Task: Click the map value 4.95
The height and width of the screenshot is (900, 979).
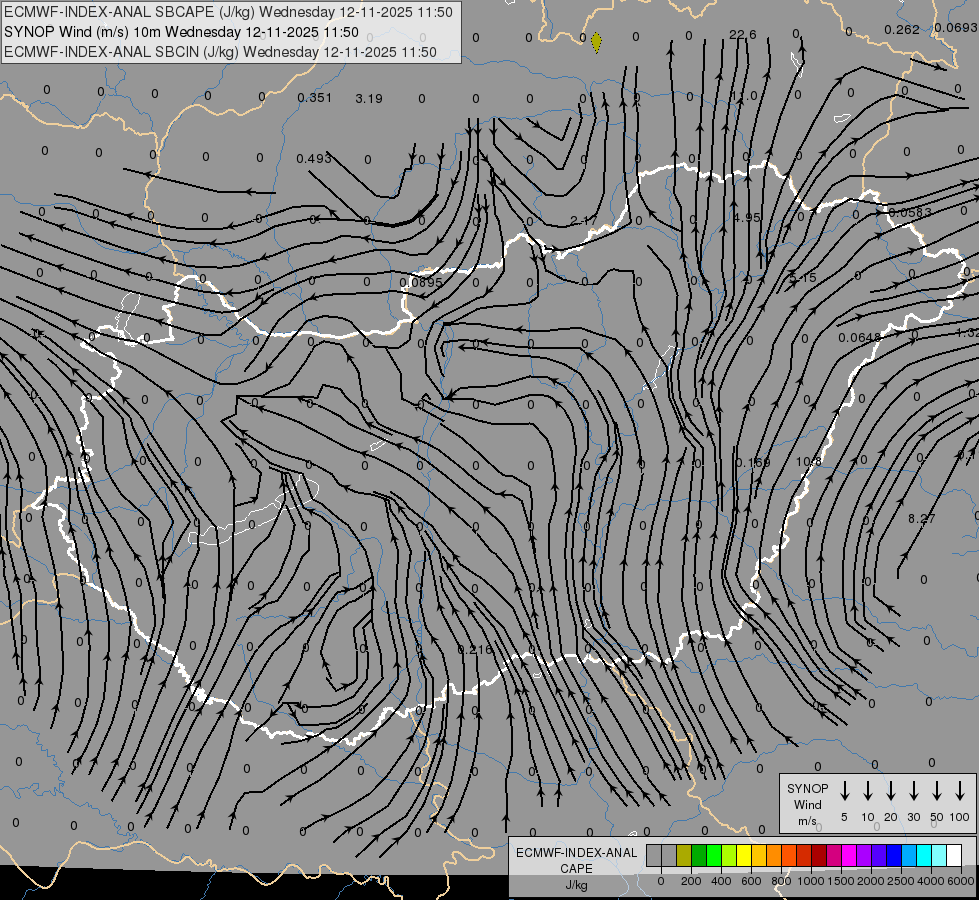Action: pyautogui.click(x=747, y=217)
